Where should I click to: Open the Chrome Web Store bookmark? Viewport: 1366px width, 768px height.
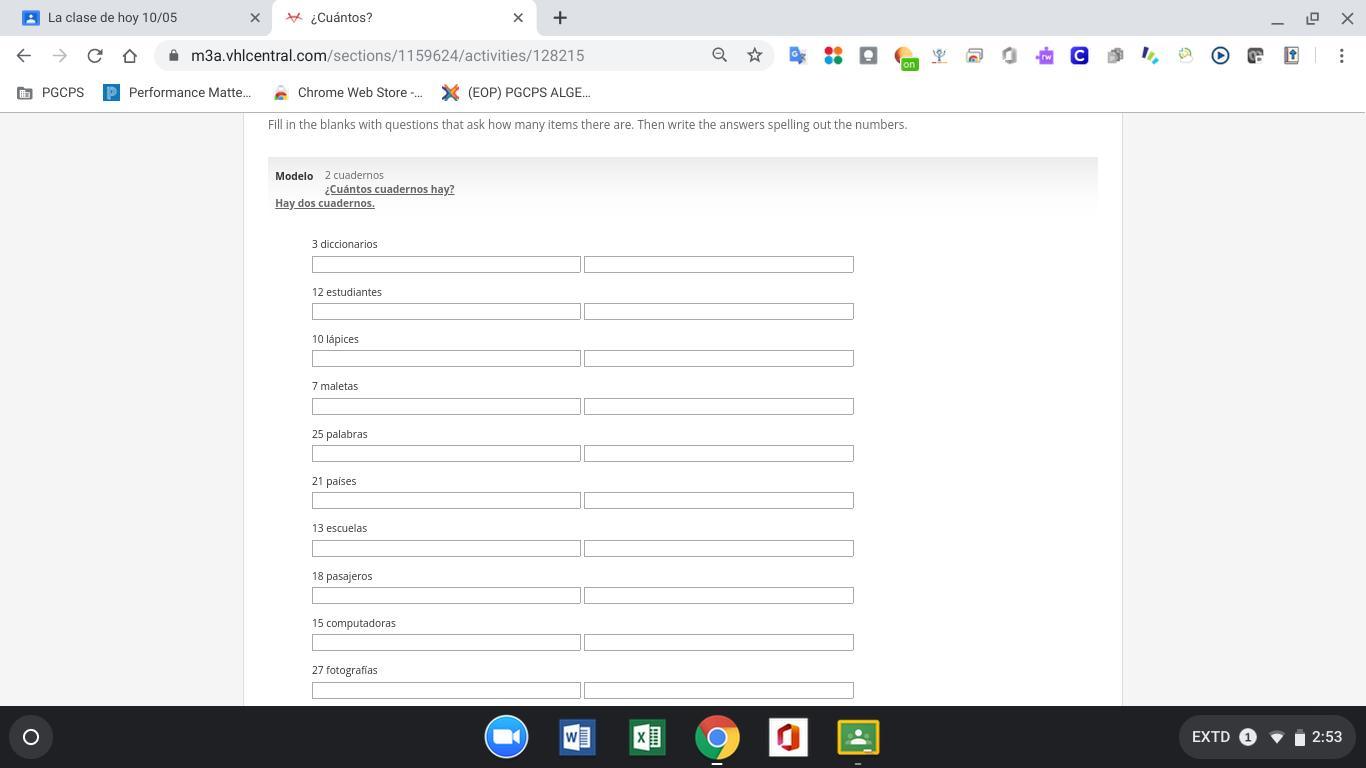point(347,93)
